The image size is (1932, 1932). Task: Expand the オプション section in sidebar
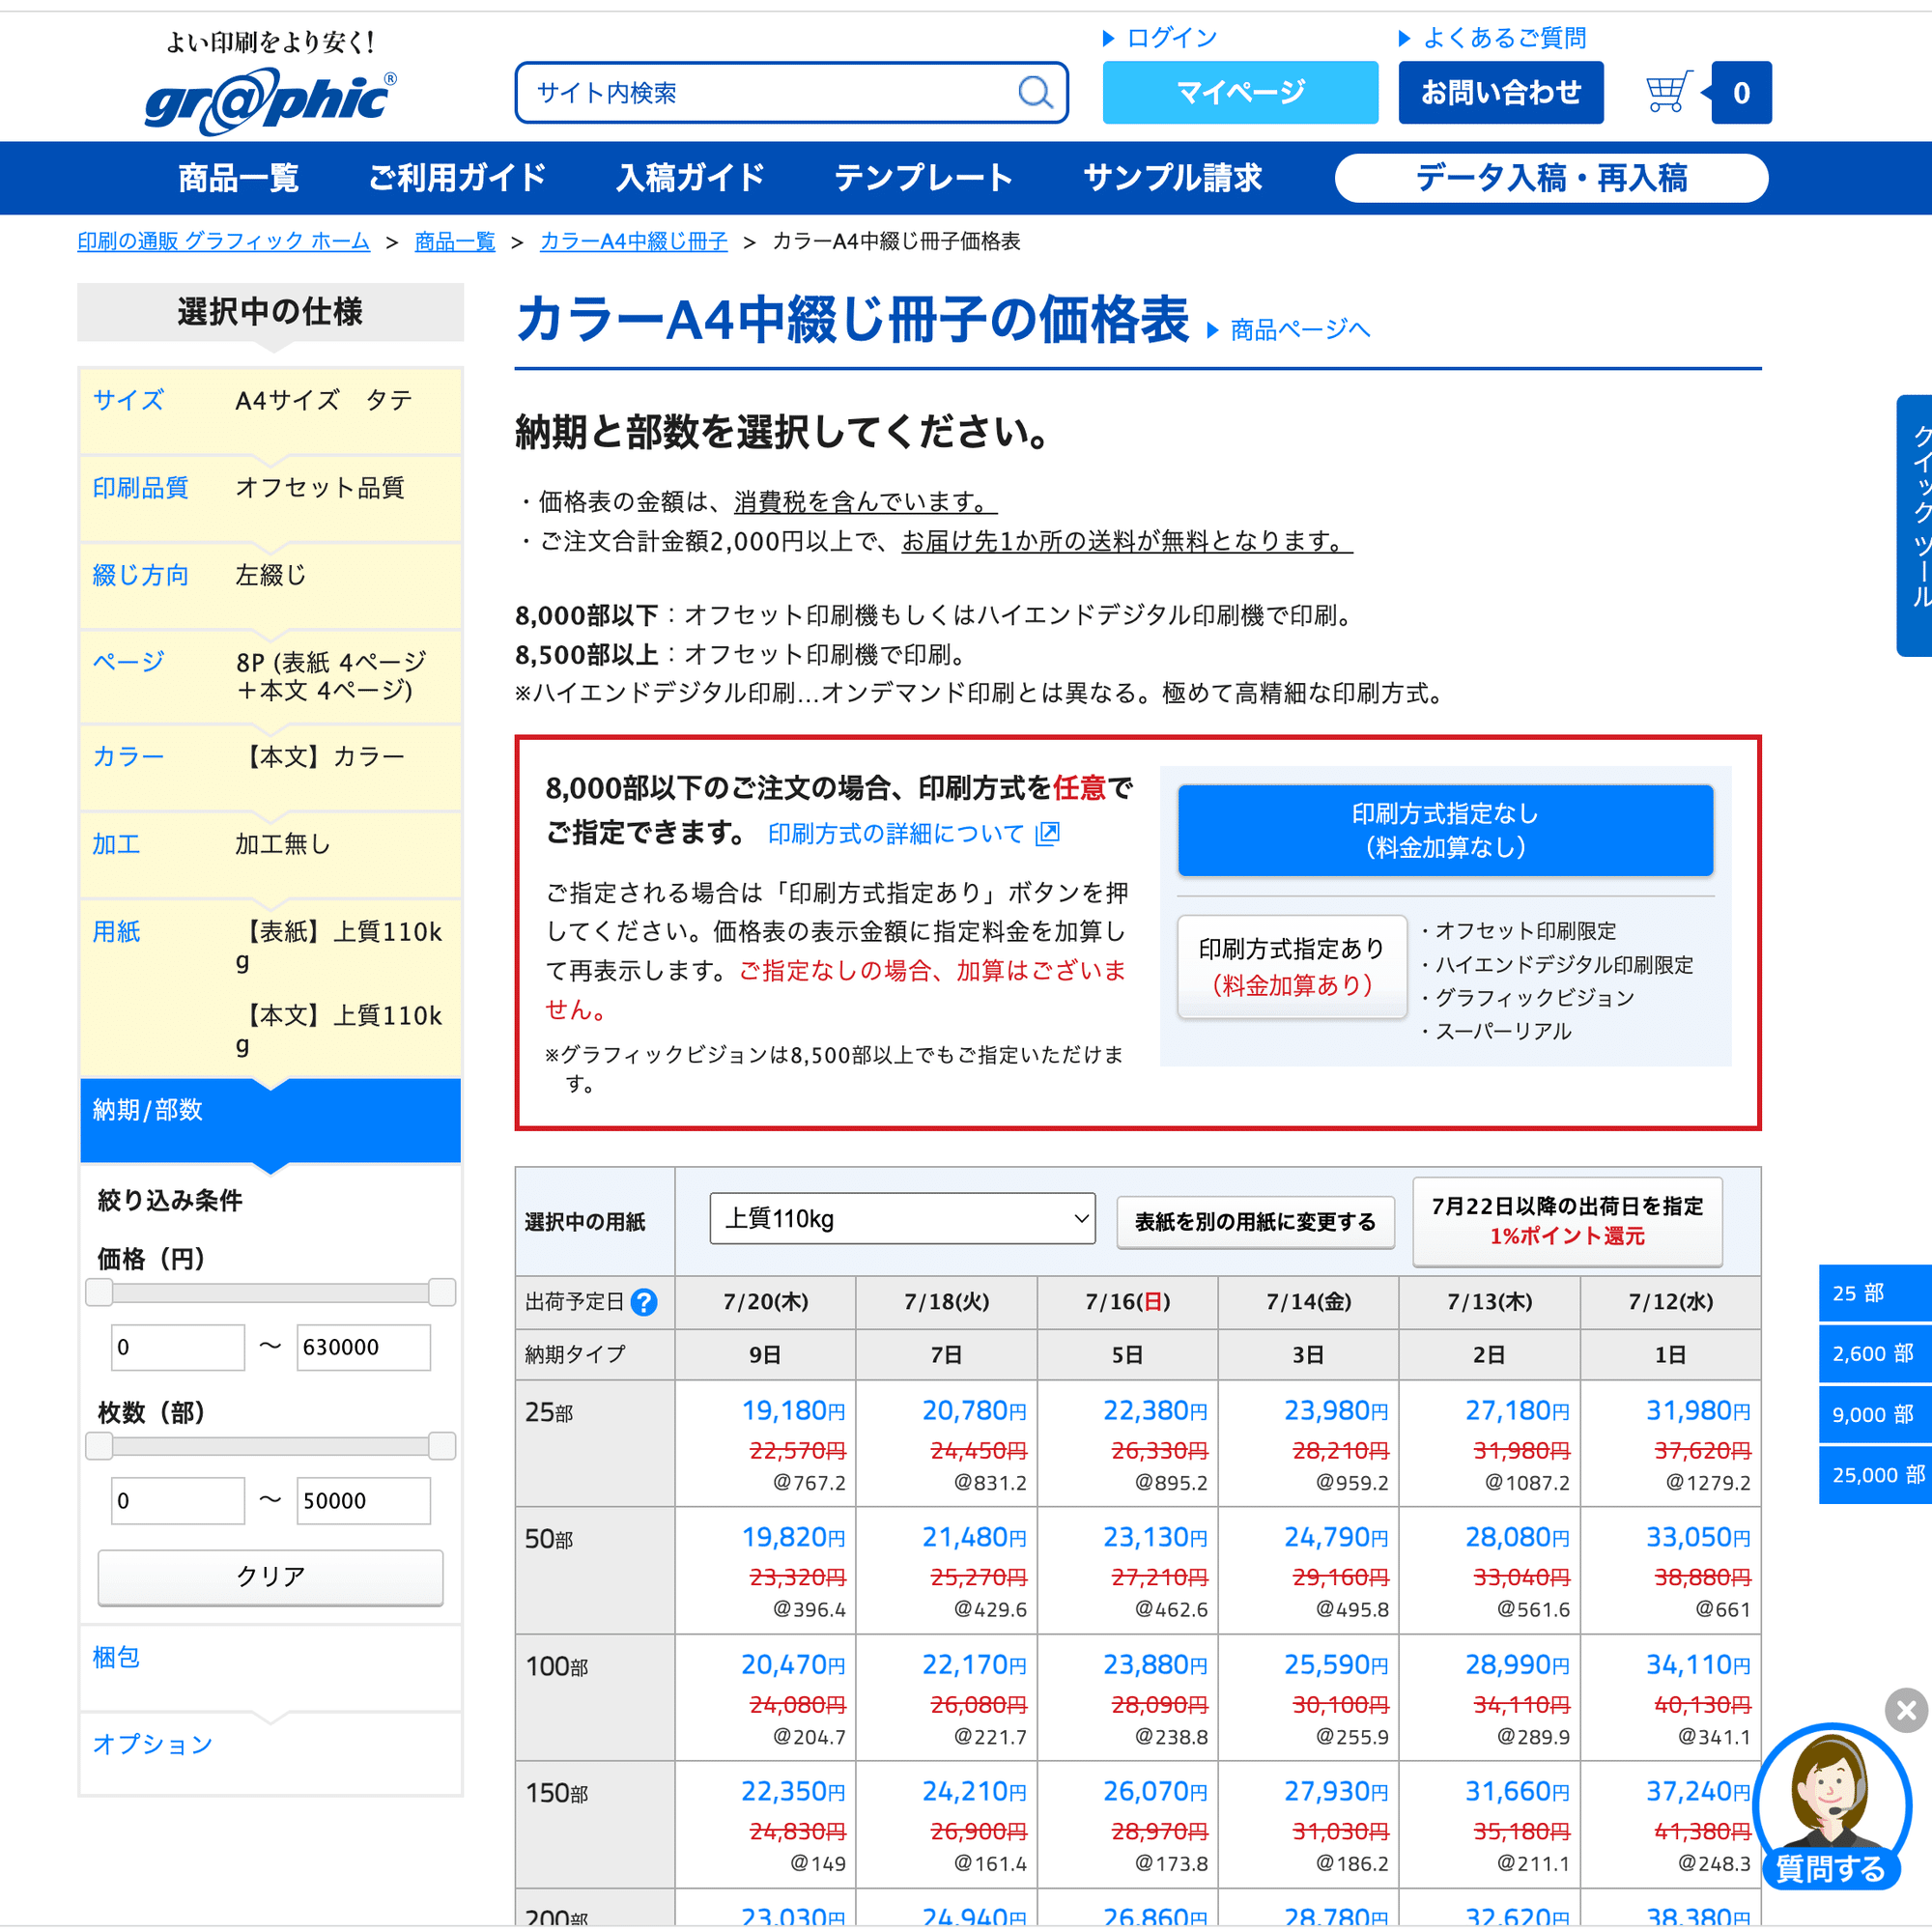152,1744
